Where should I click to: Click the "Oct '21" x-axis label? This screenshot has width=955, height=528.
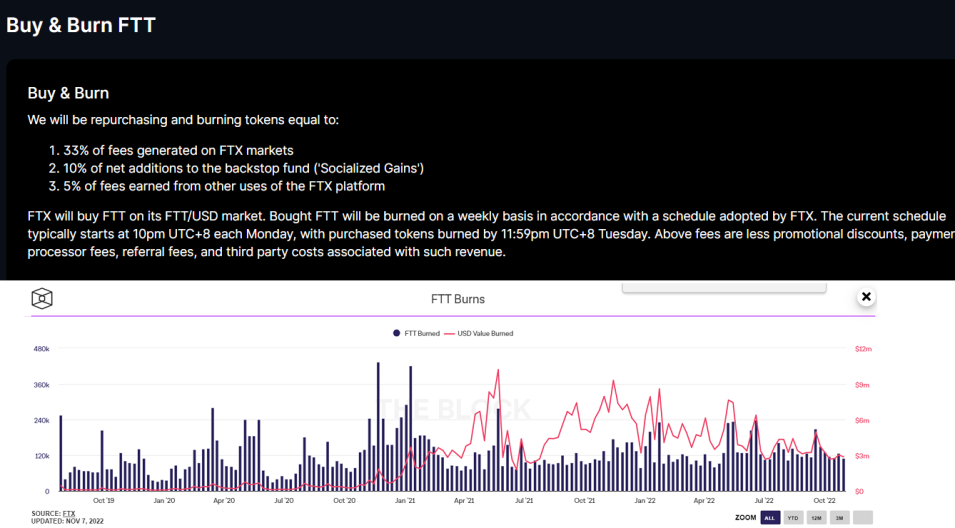click(x=584, y=501)
